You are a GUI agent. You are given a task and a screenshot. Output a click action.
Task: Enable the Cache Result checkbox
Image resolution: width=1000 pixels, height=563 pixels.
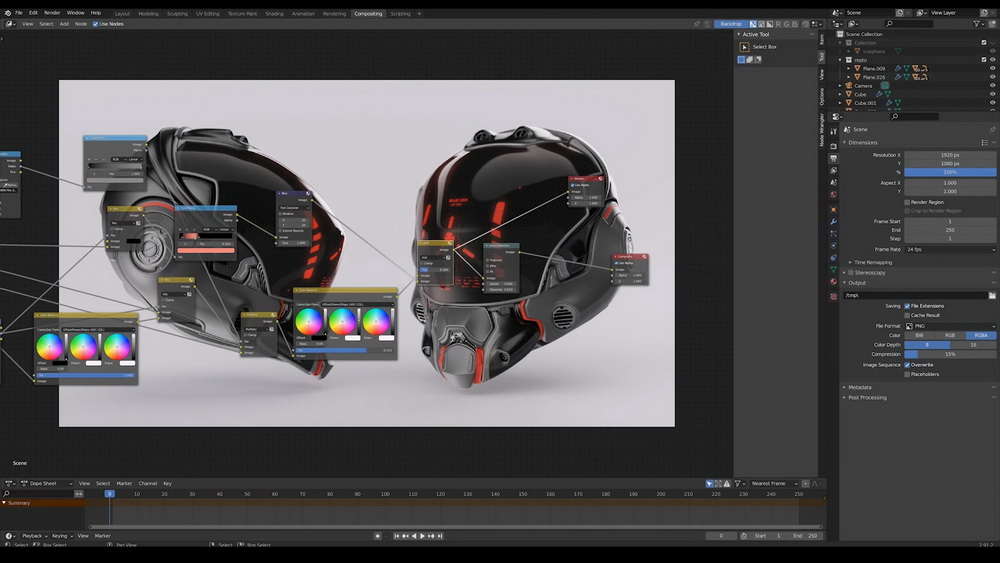907,315
